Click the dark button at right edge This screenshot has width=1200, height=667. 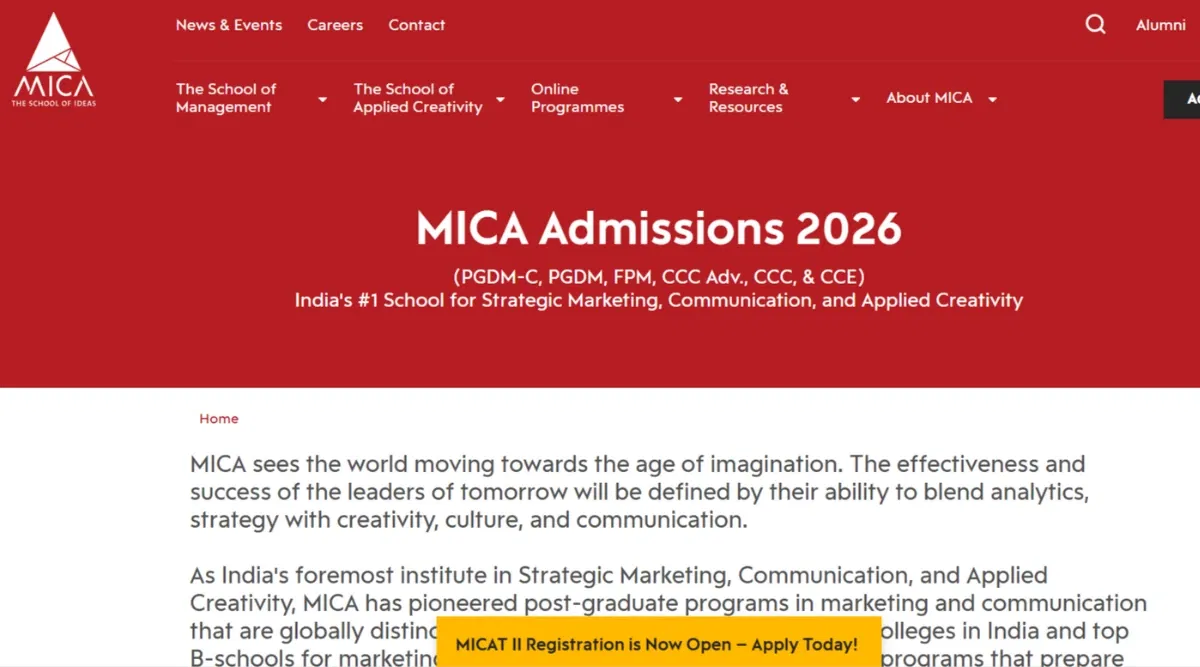click(x=1182, y=99)
